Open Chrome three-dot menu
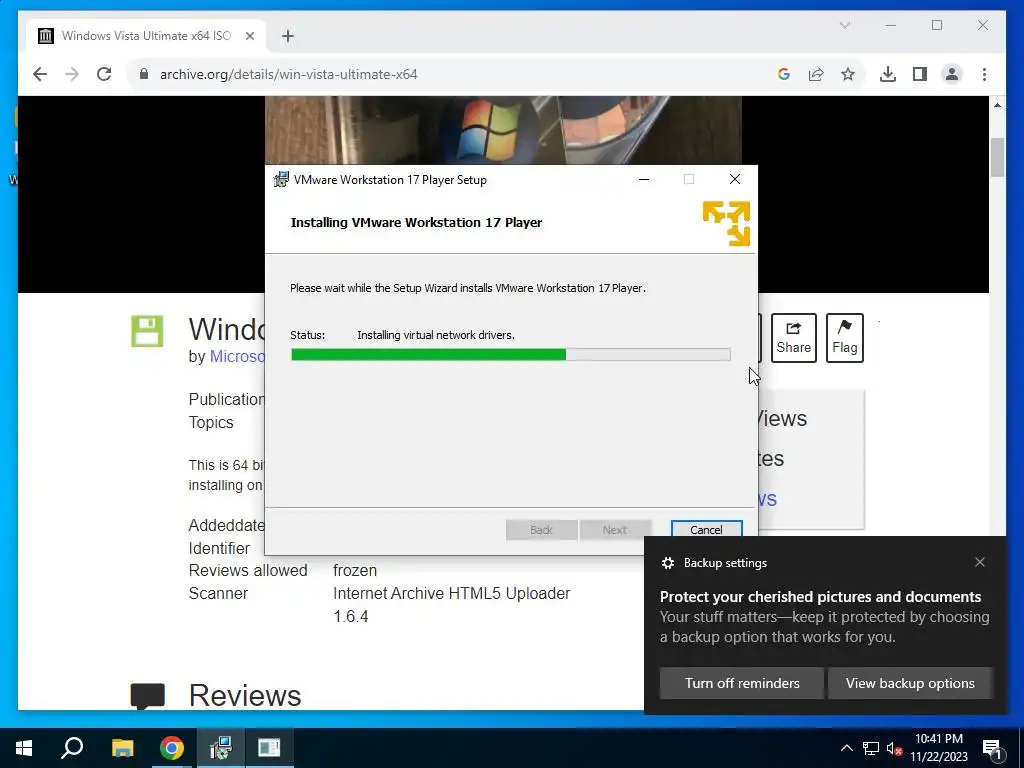The width and height of the screenshot is (1024, 768). (x=984, y=74)
